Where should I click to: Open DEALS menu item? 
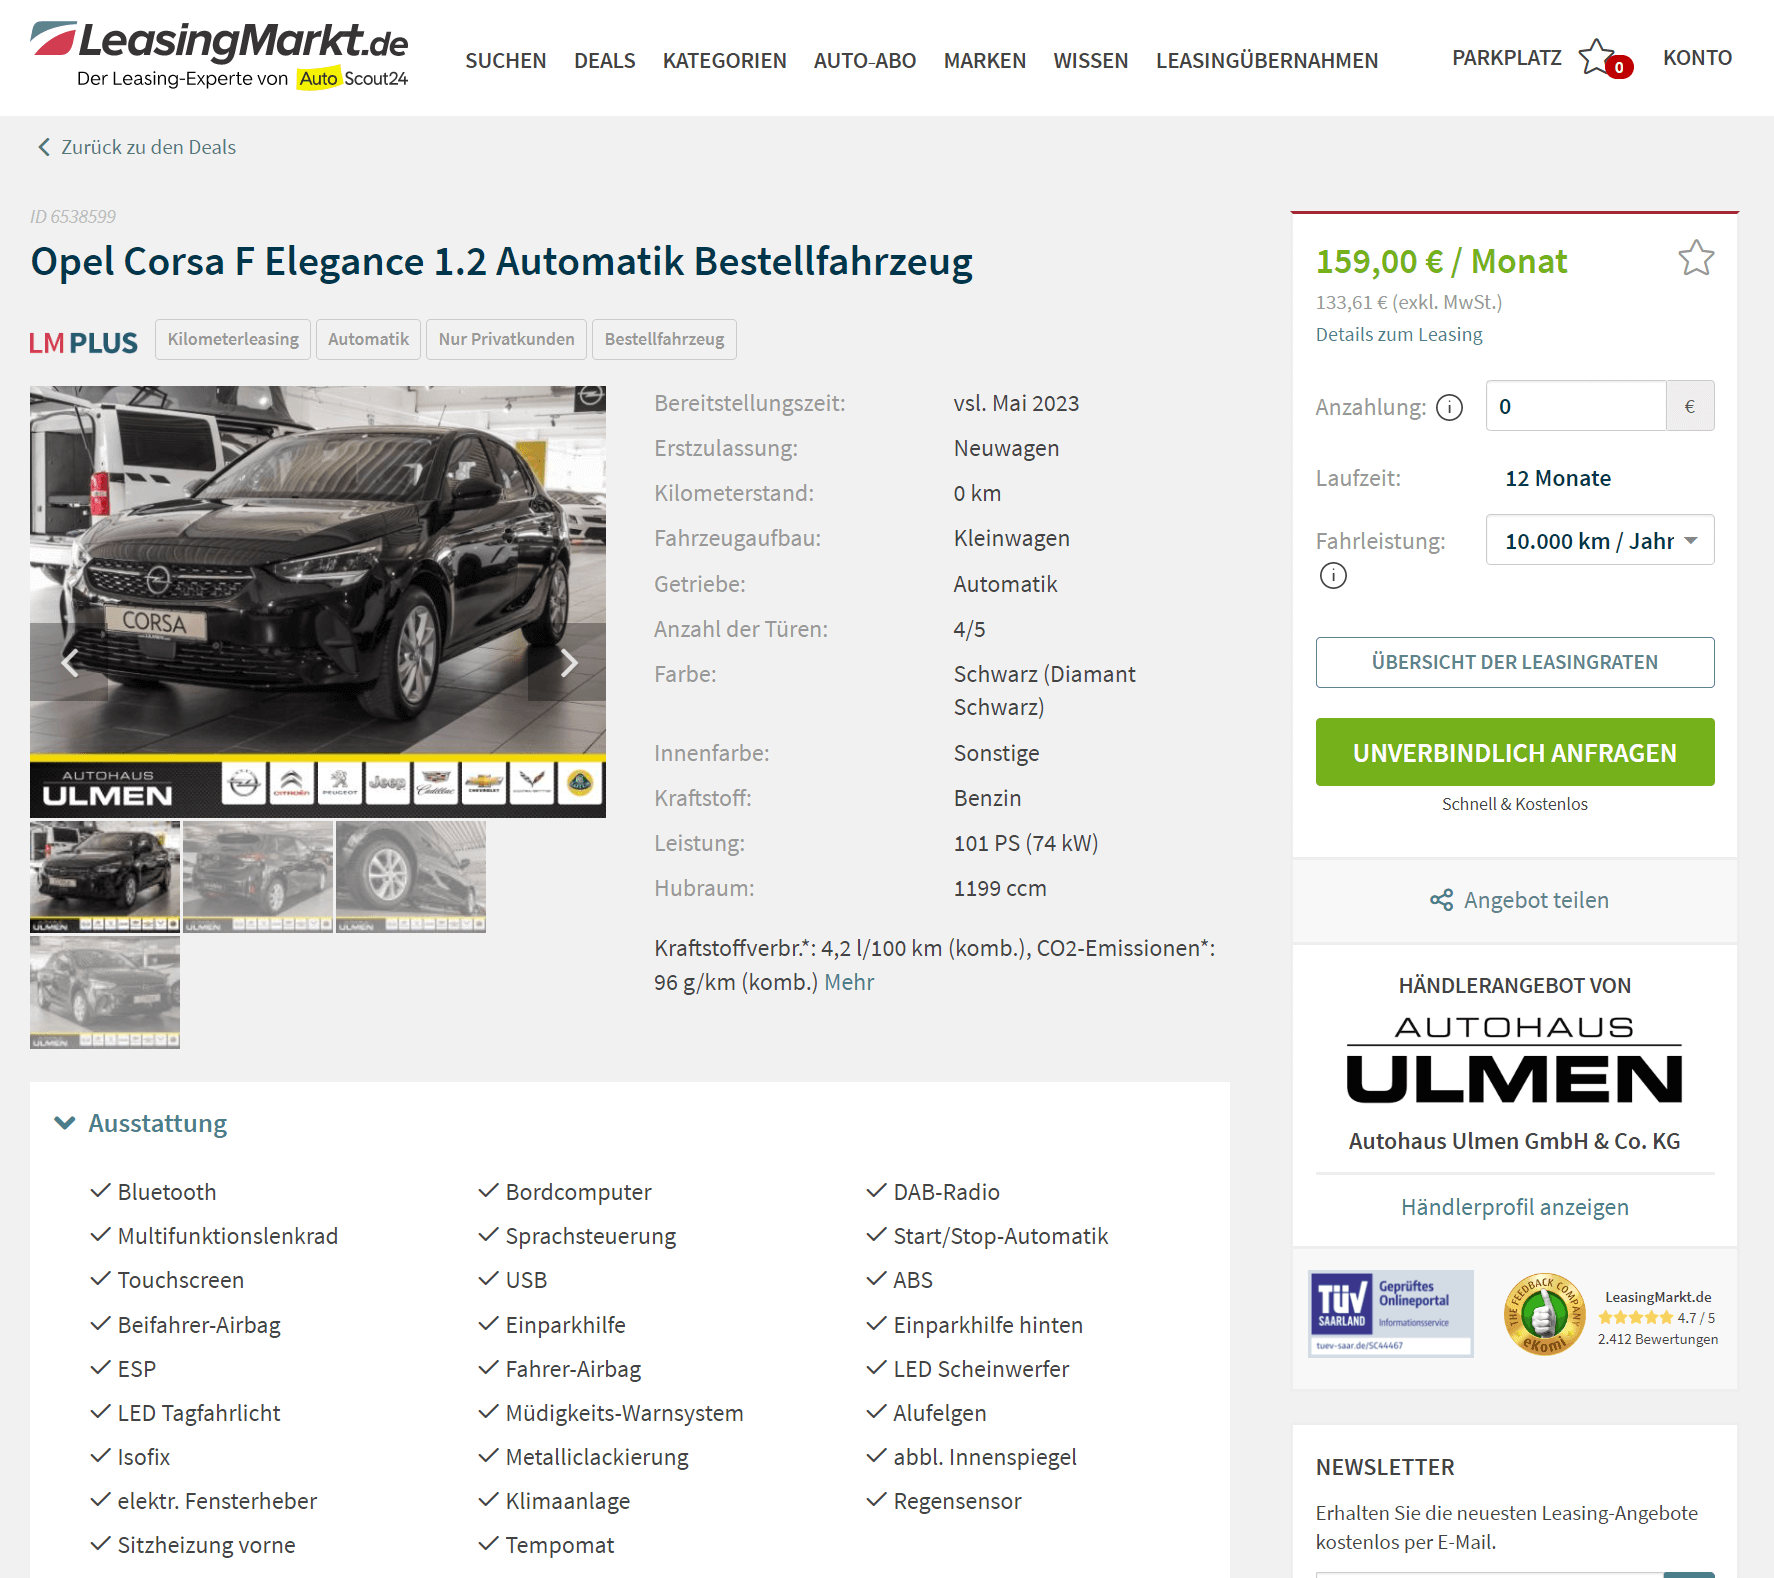tap(604, 60)
